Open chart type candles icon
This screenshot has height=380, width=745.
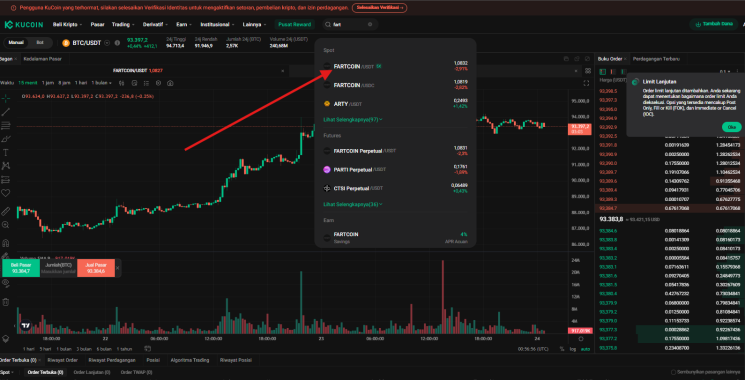pos(122,83)
